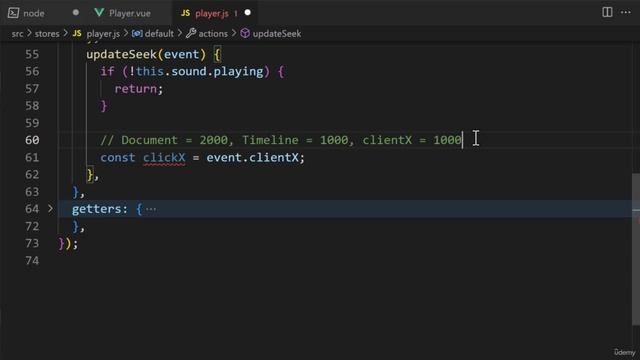
Task: Open the Player.vue tab
Action: coord(129,13)
